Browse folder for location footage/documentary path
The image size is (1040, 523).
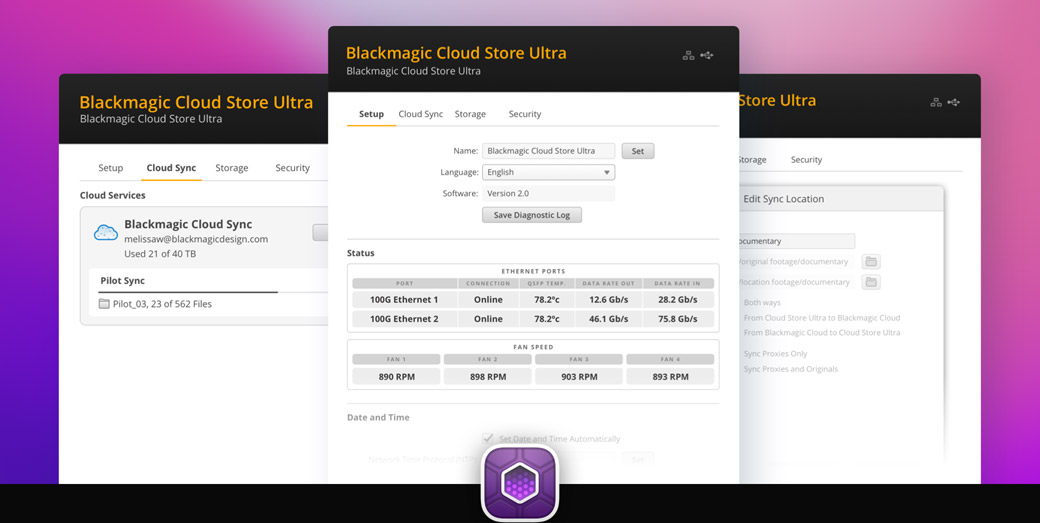(871, 282)
